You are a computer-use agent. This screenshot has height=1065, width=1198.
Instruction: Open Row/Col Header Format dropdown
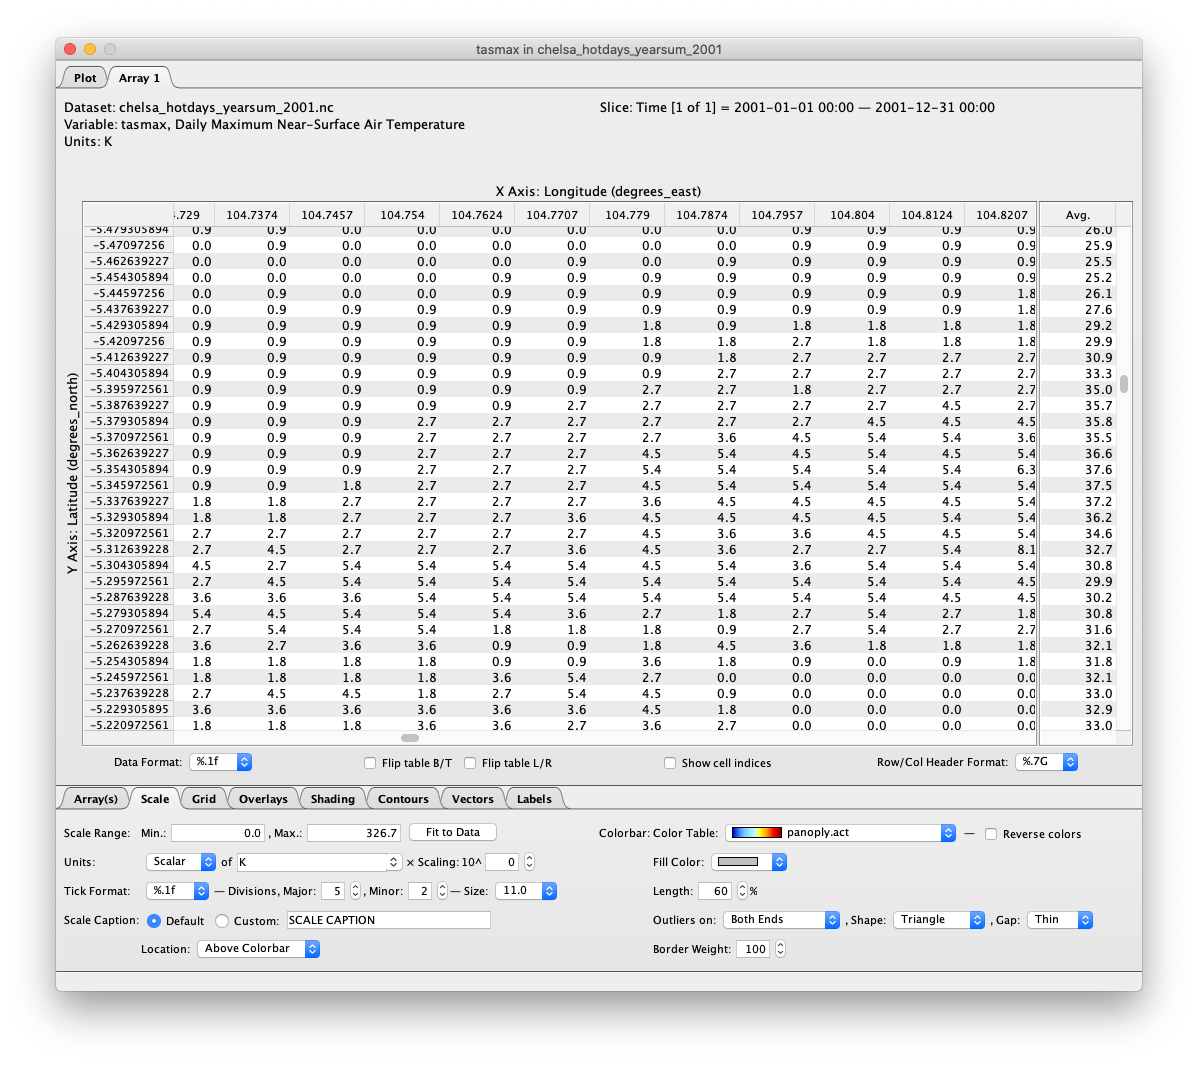(x=1046, y=762)
